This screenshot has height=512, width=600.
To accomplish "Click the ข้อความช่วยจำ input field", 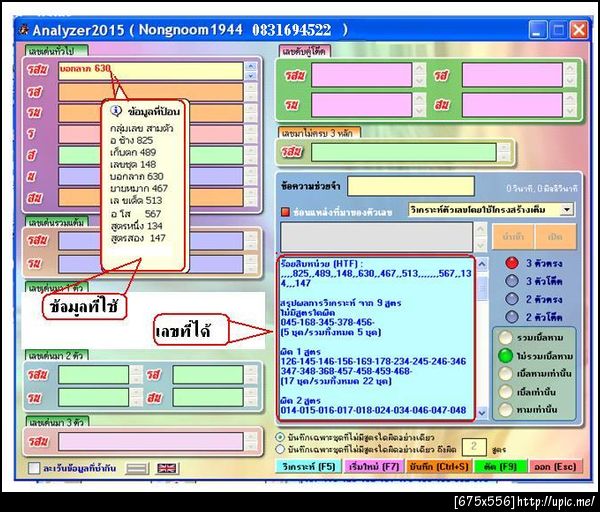I will [411, 186].
